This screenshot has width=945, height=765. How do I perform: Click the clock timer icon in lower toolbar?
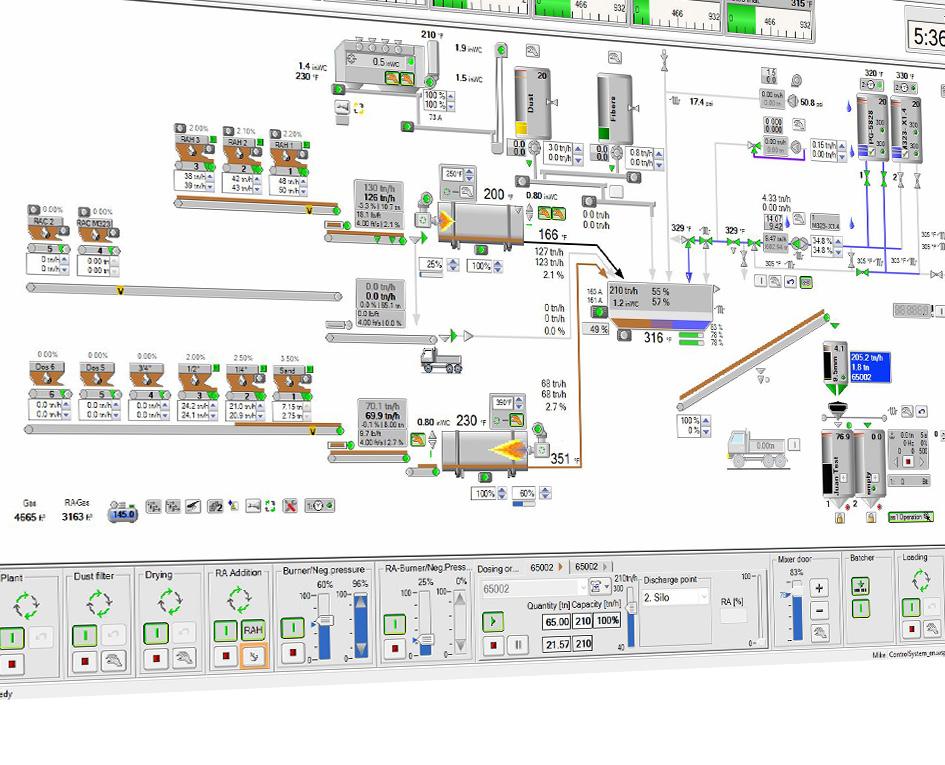coord(319,506)
